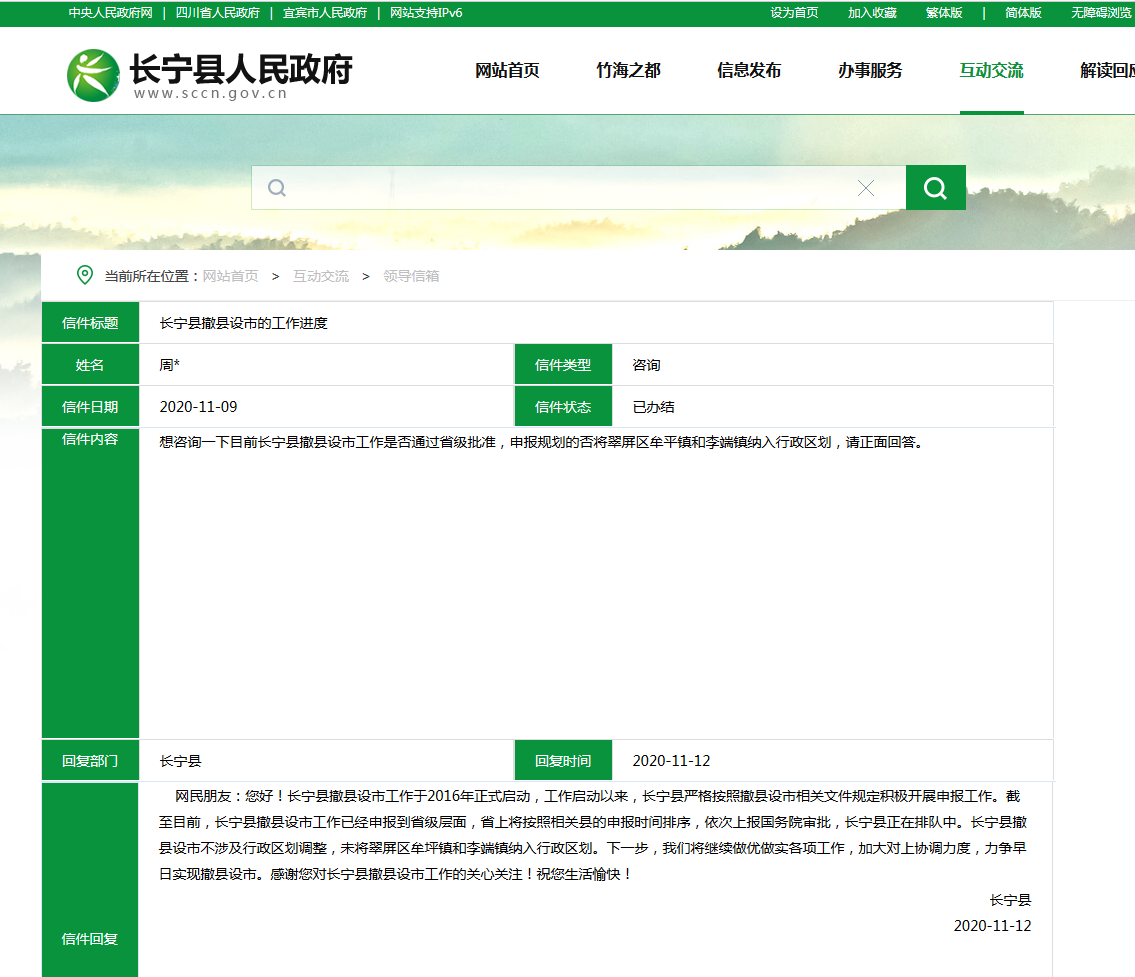Click the Changning County government logo
The image size is (1135, 977).
click(93, 75)
